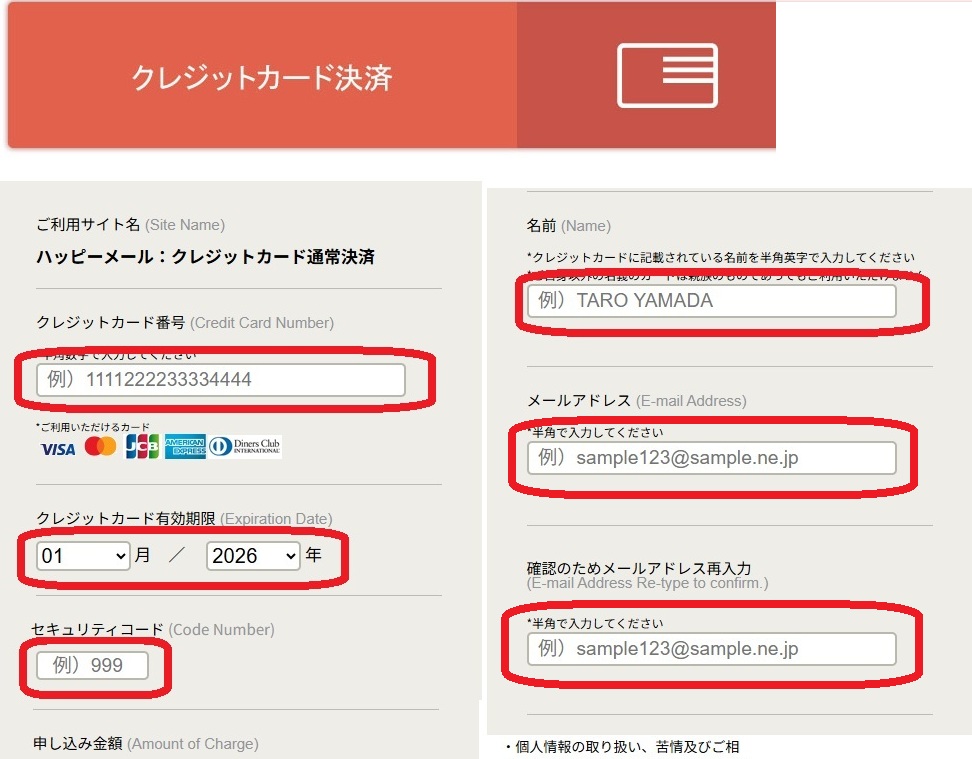Click the Diners Club International logo
972x759 pixels.
(x=245, y=447)
